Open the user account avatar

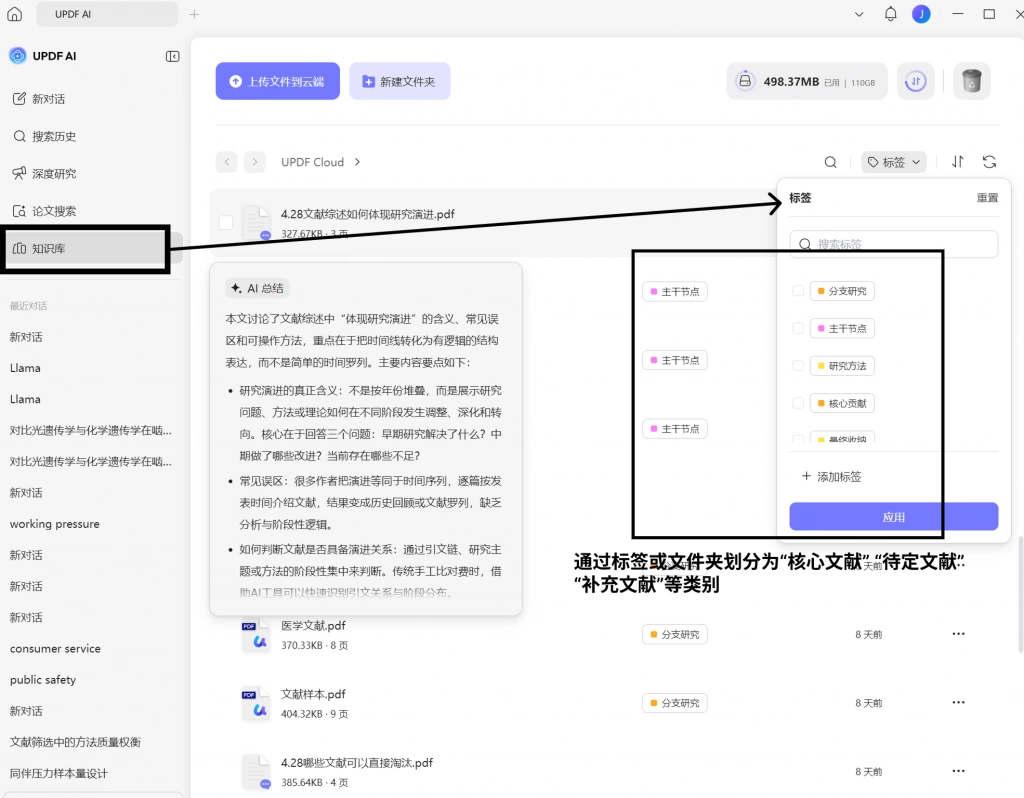pyautogui.click(x=921, y=14)
